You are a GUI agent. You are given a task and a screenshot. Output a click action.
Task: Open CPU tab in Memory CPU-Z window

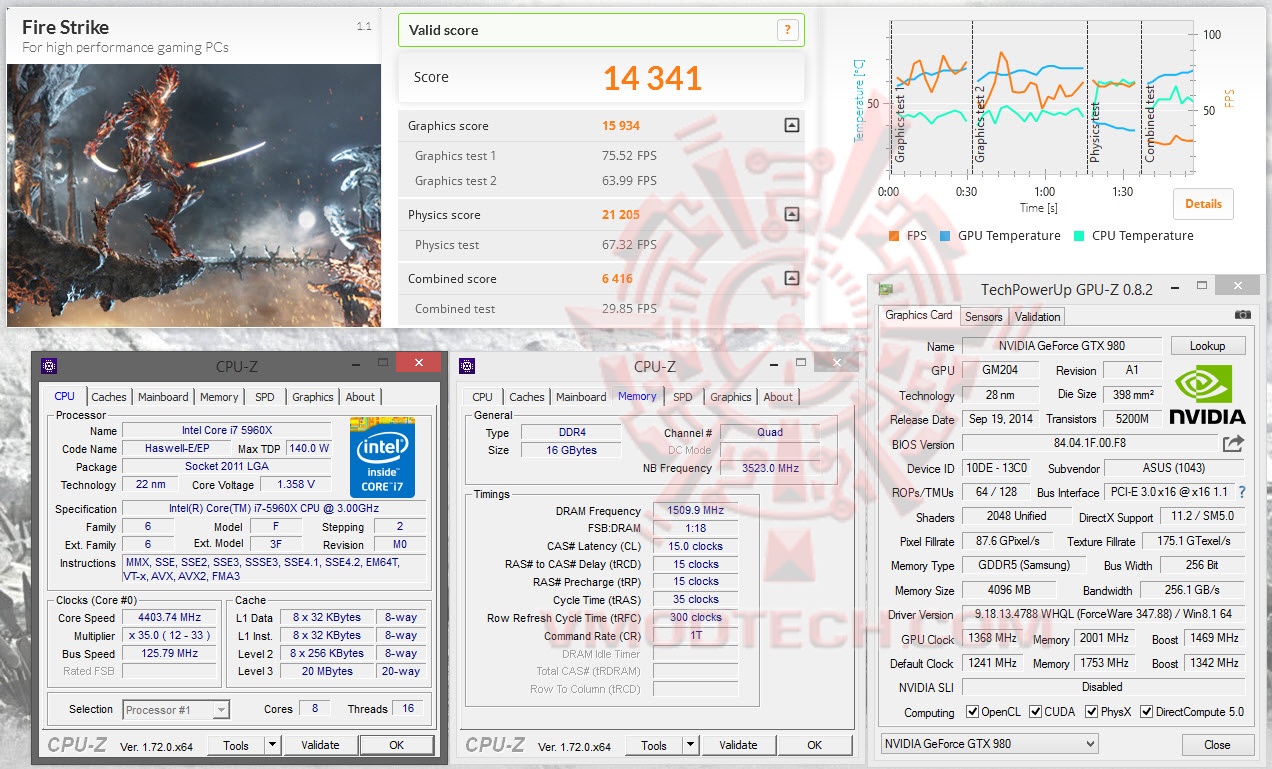tap(482, 397)
